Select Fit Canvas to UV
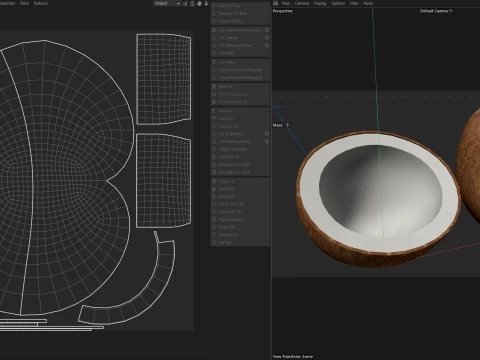This screenshot has height=360, width=480. pyautogui.click(x=240, y=102)
